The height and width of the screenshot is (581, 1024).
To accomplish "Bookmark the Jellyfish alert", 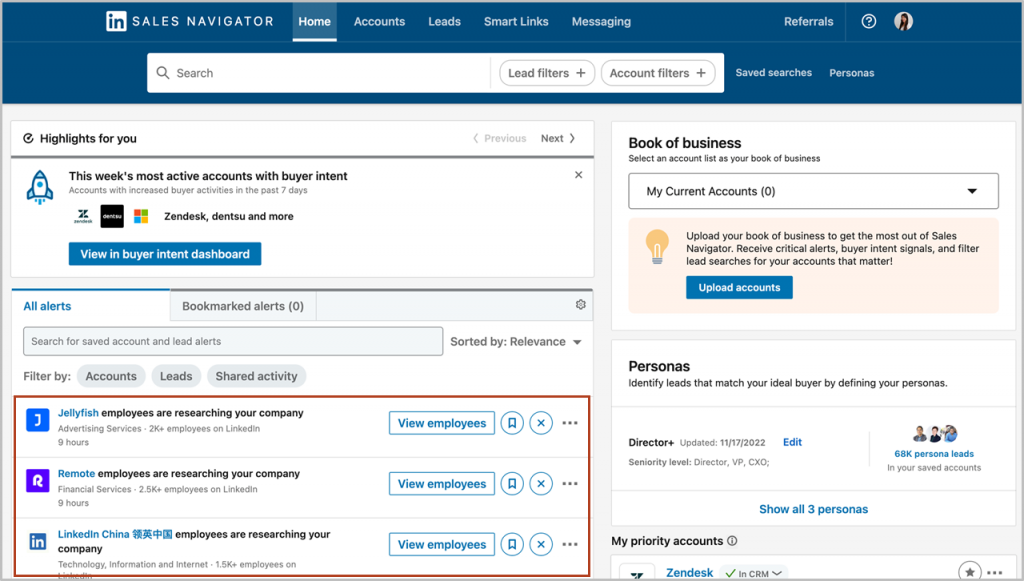I will pos(511,423).
